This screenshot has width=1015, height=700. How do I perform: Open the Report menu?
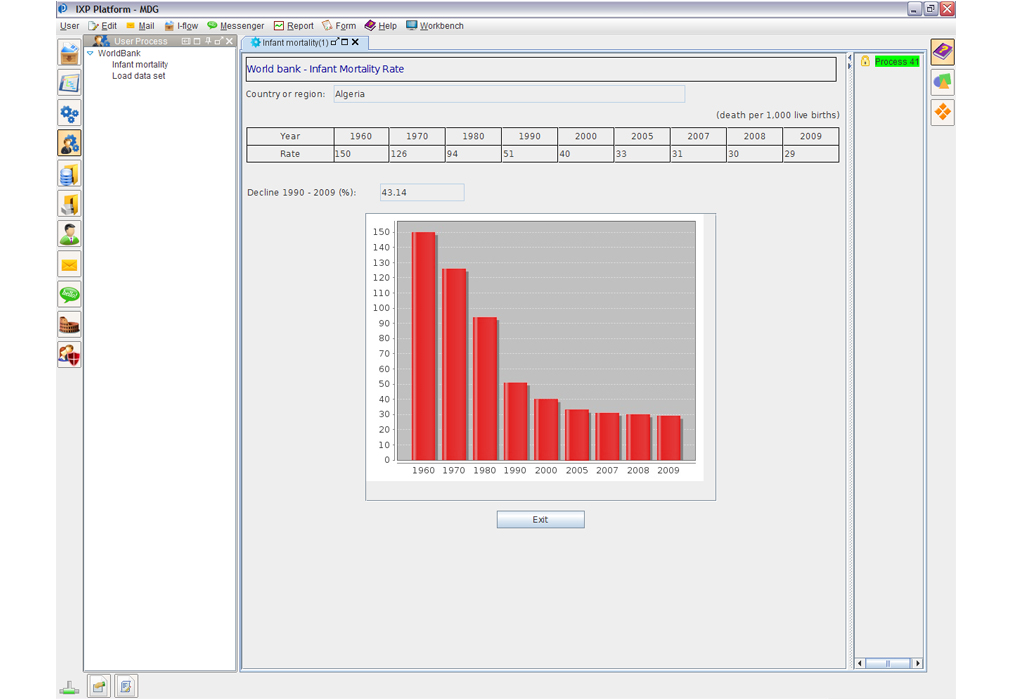pos(294,26)
